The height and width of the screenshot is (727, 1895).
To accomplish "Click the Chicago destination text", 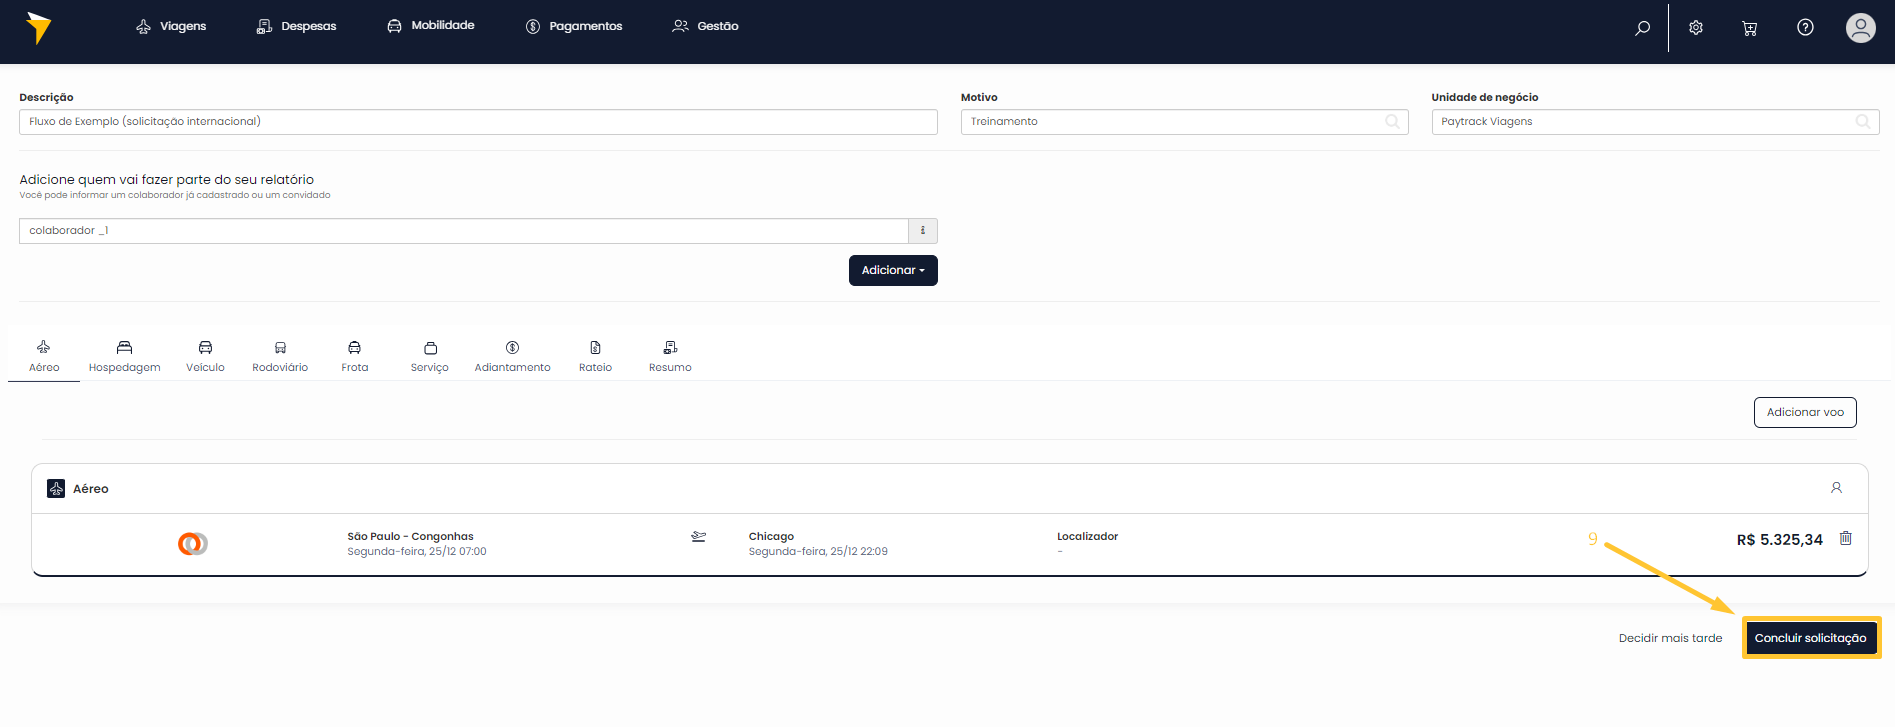I will 771,537.
